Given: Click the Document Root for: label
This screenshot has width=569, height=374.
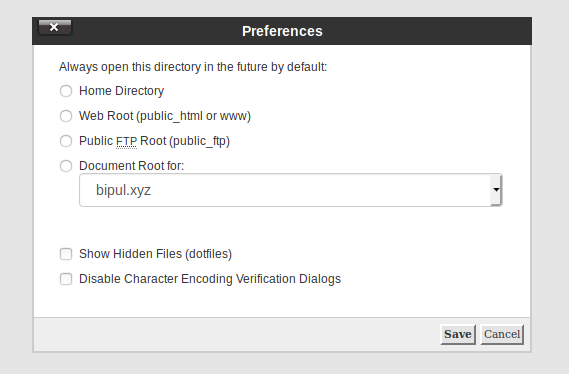Looking at the screenshot, I should click(x=132, y=166).
